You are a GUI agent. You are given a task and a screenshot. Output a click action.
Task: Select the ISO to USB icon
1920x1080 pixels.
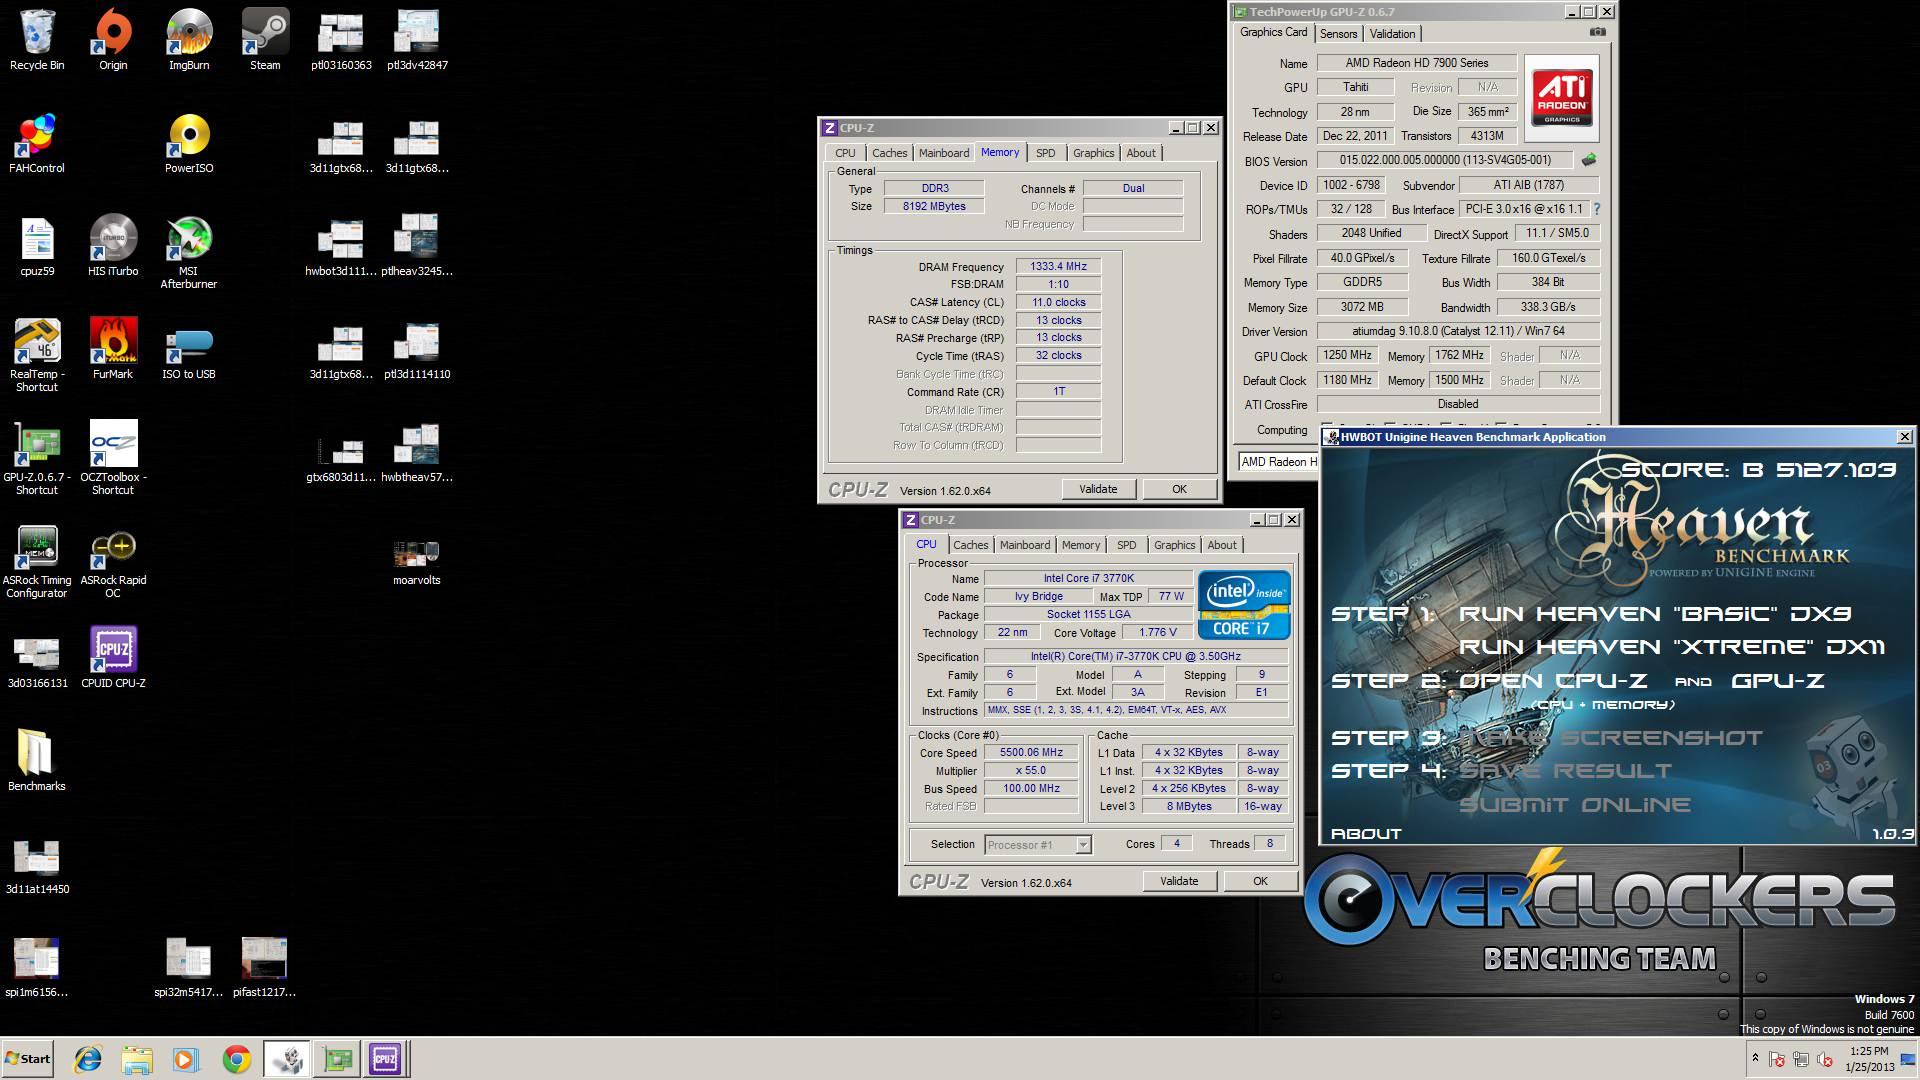click(189, 349)
